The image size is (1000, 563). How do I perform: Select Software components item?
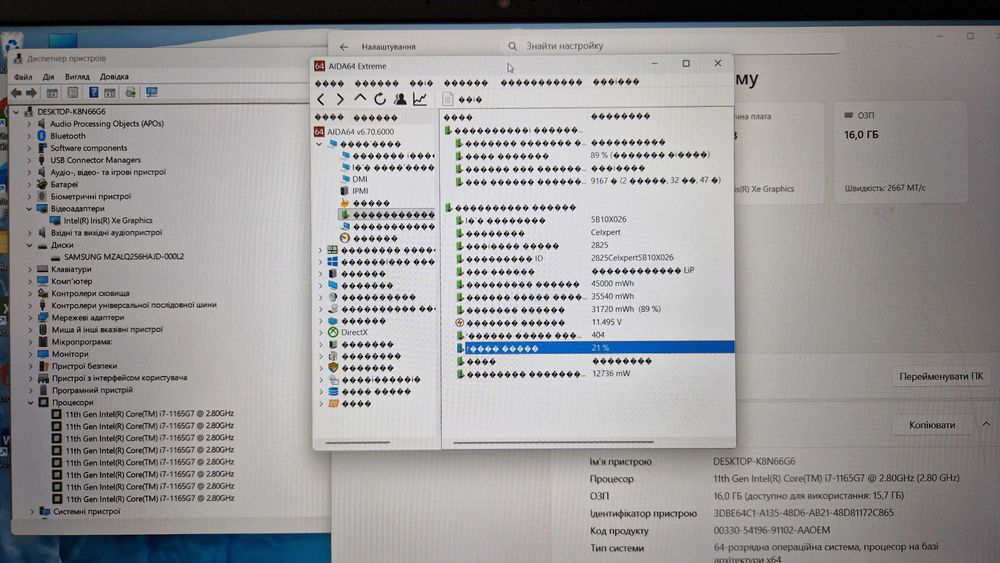pyautogui.click(x=89, y=148)
